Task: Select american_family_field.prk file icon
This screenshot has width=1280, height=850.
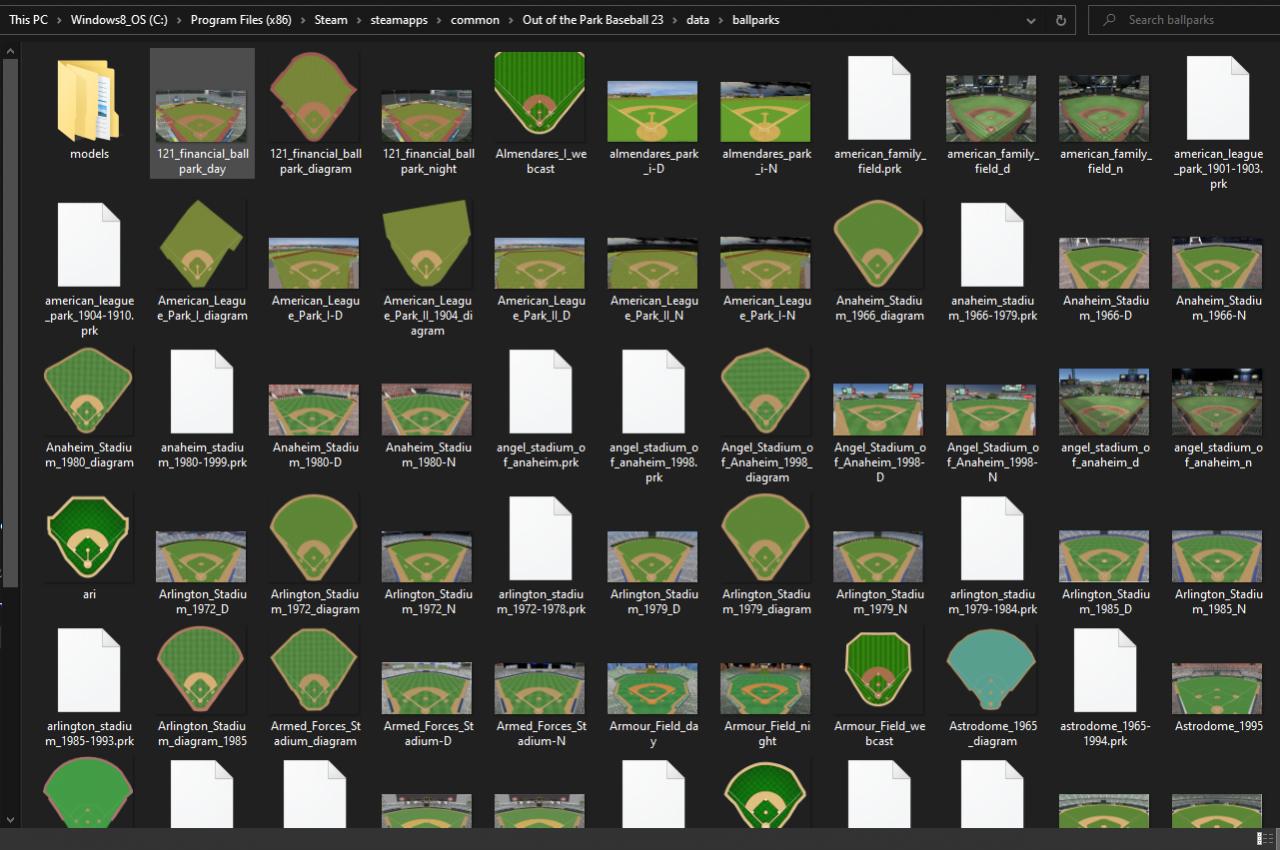Action: click(879, 100)
